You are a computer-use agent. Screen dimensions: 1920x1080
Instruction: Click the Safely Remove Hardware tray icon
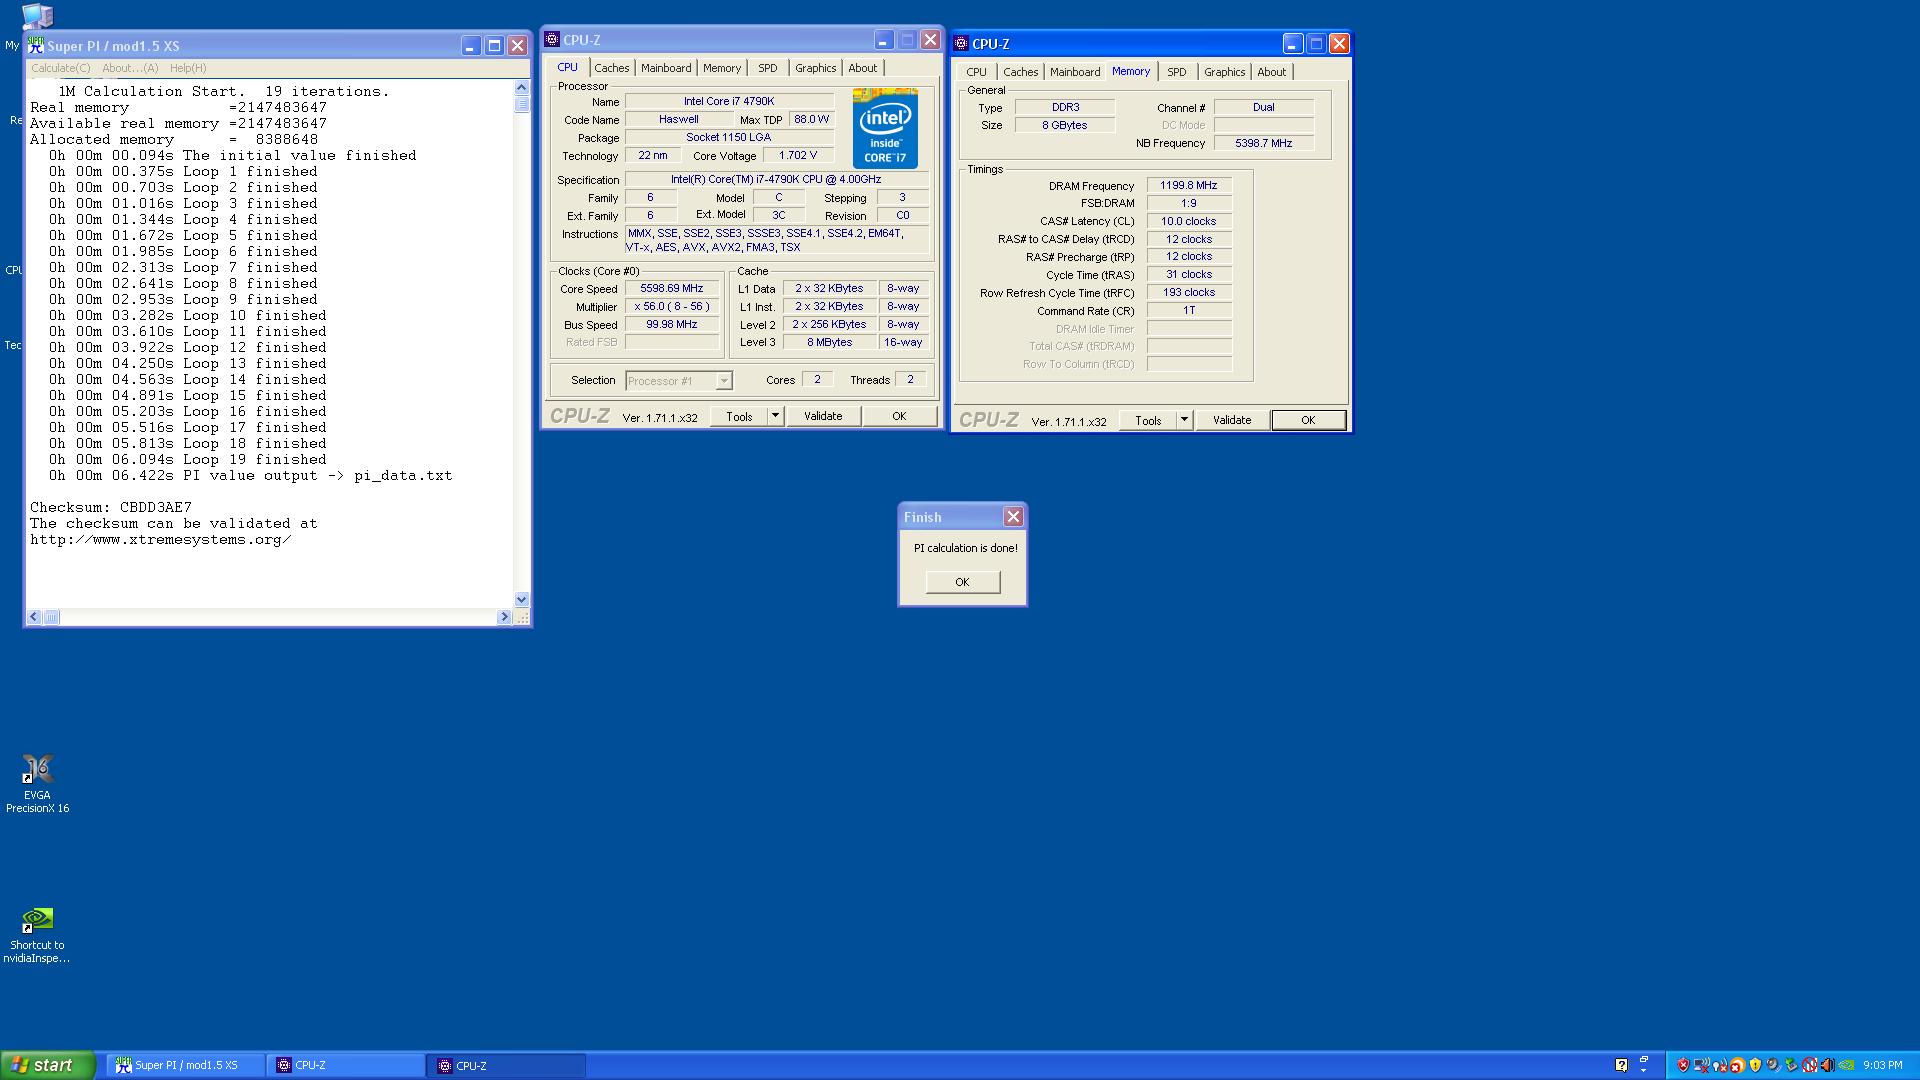coord(1791,1065)
